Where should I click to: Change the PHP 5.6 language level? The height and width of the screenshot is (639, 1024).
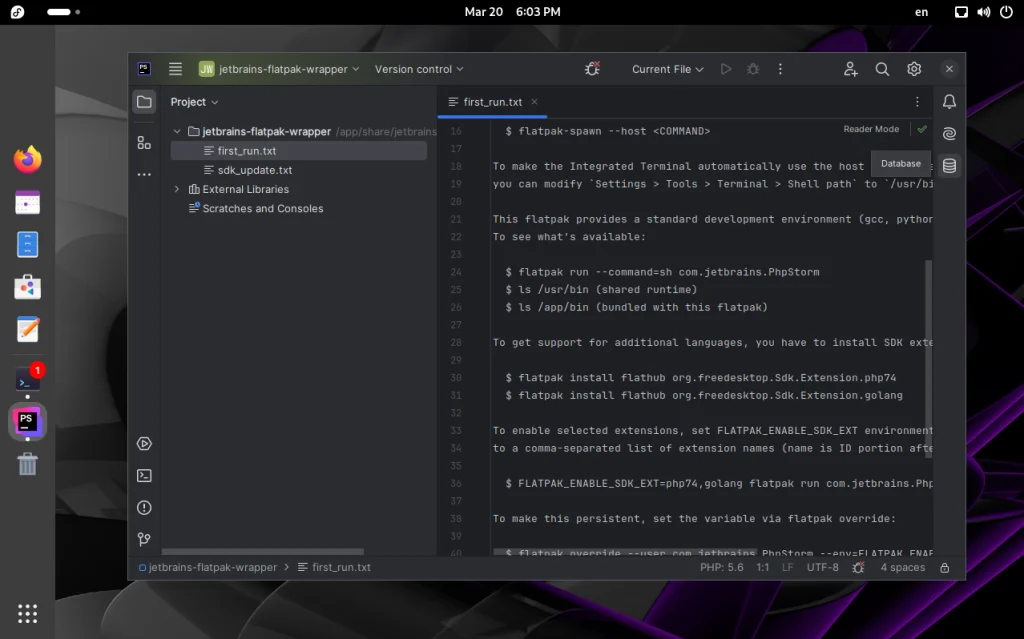(722, 567)
